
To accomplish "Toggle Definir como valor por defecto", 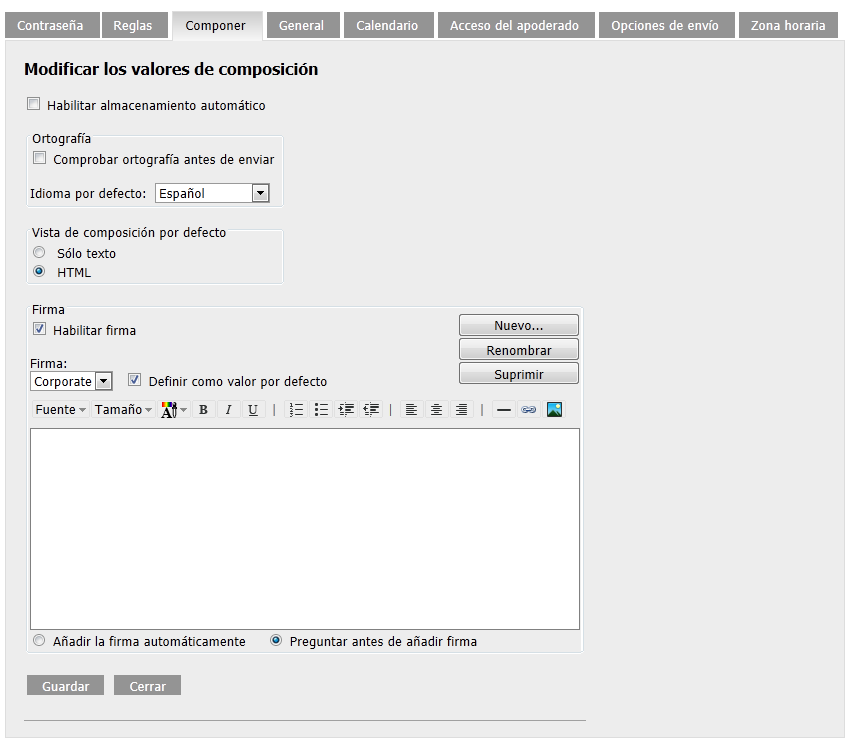I will (134, 380).
